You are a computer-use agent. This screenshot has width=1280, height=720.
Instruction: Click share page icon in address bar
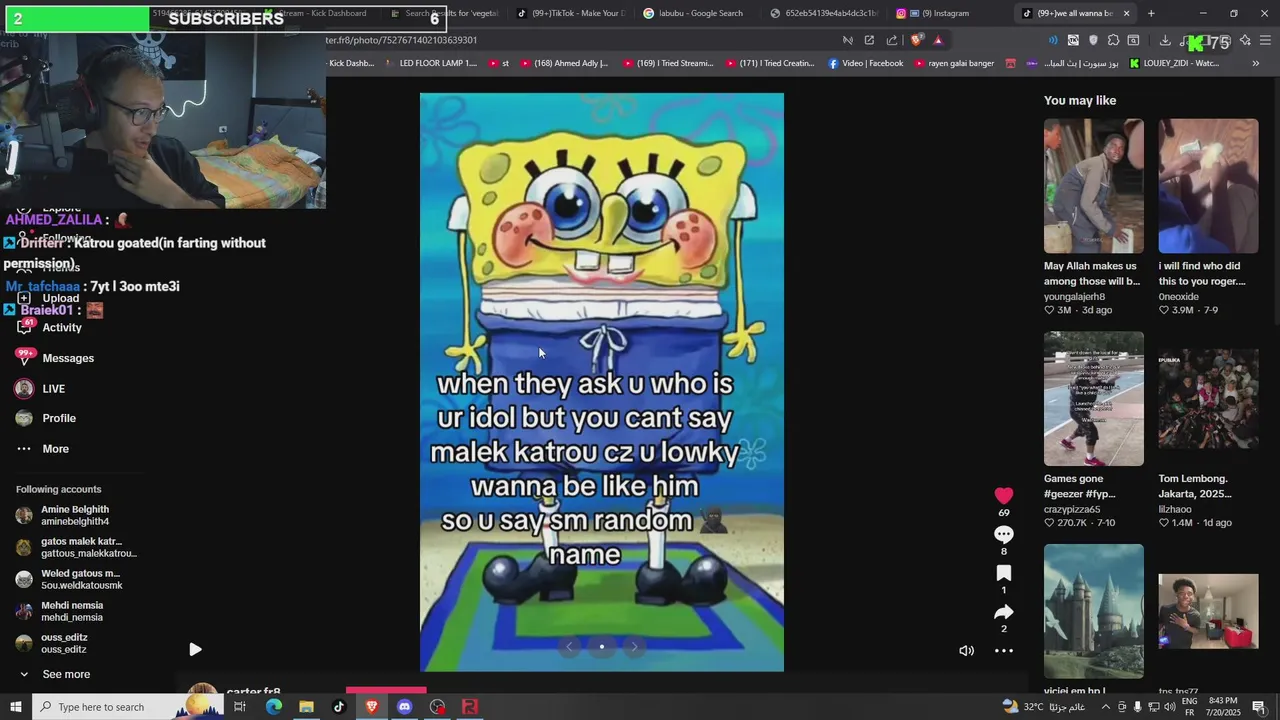pyautogui.click(x=892, y=40)
